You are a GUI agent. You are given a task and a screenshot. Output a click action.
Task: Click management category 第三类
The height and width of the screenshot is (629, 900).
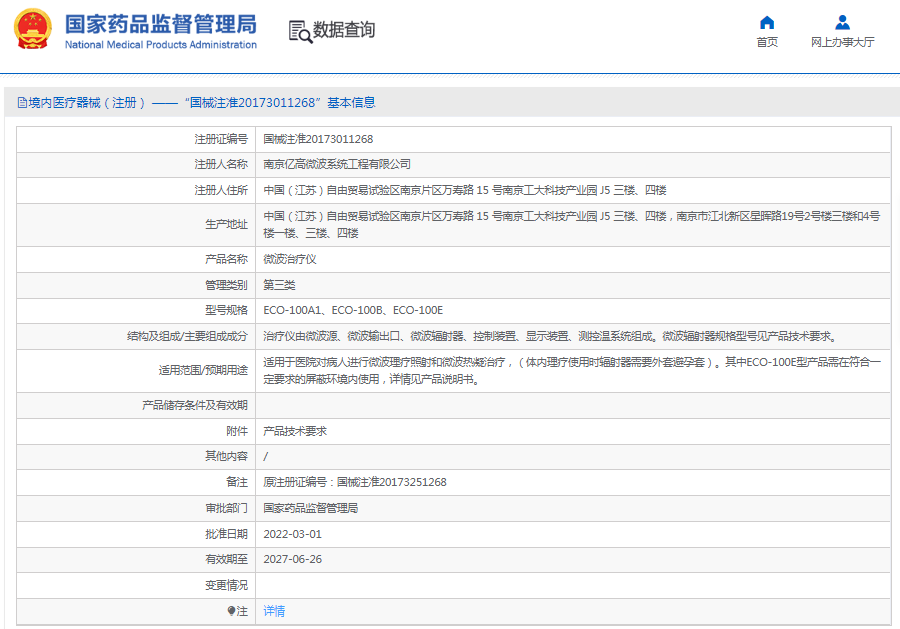click(x=279, y=285)
